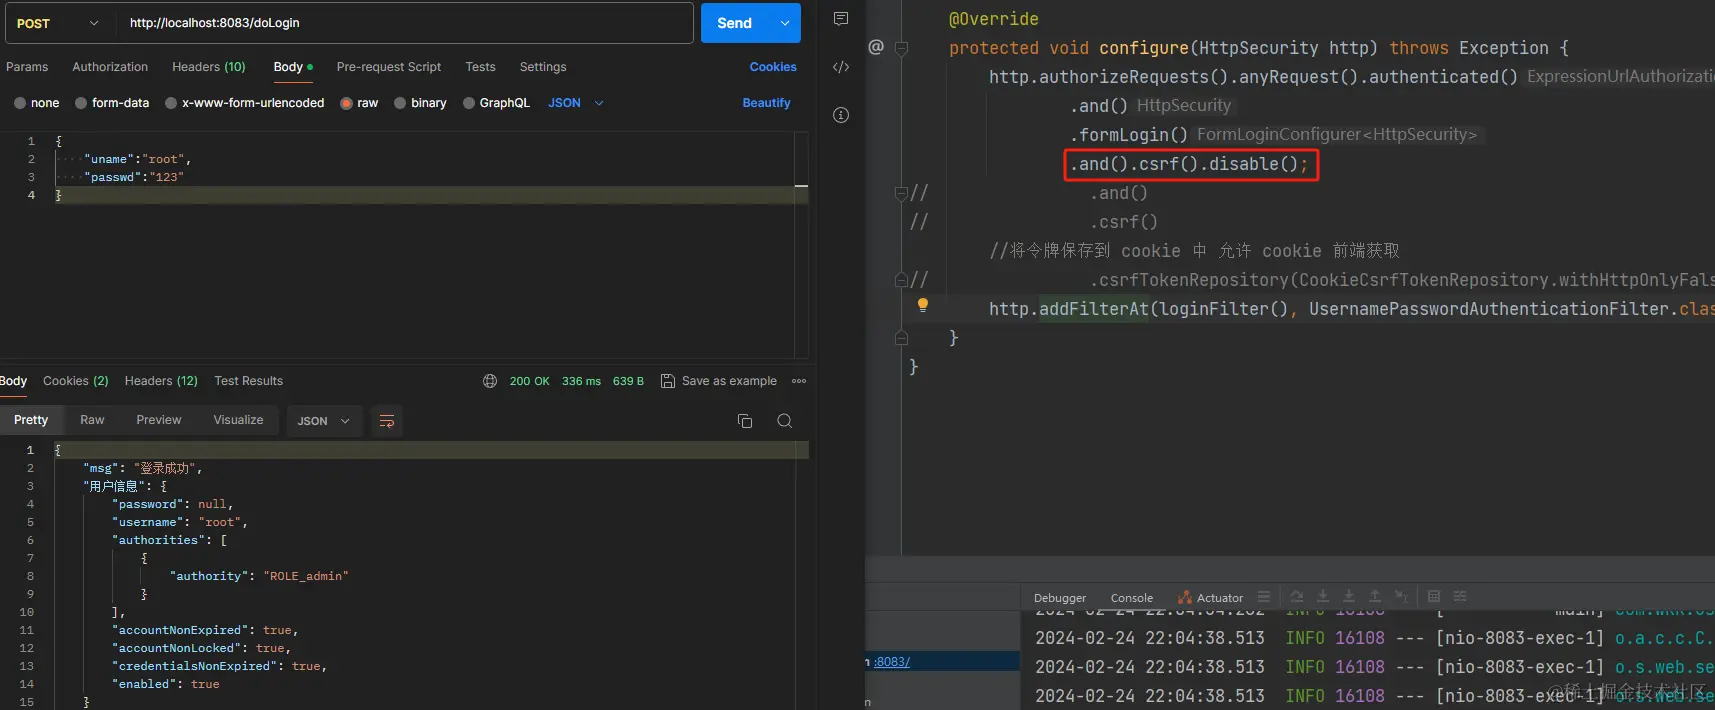Open the Pre-request Script tab
The width and height of the screenshot is (1715, 710).
(x=389, y=67)
